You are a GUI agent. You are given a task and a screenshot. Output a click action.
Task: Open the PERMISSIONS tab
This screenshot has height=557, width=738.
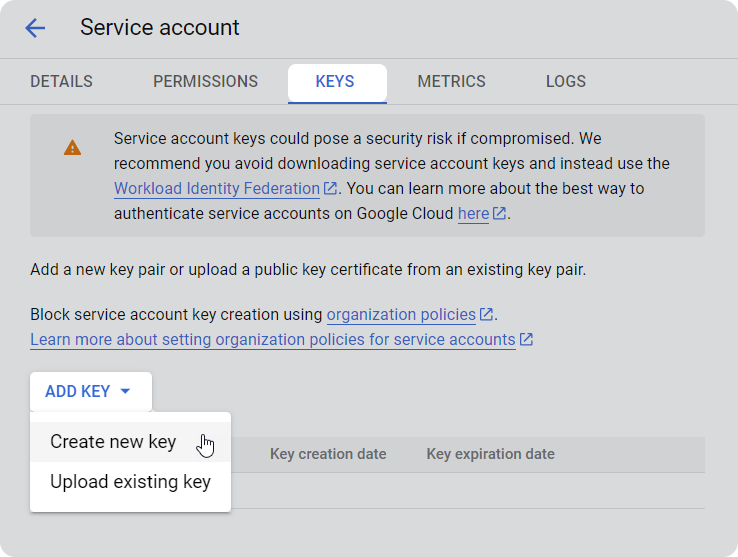[206, 81]
